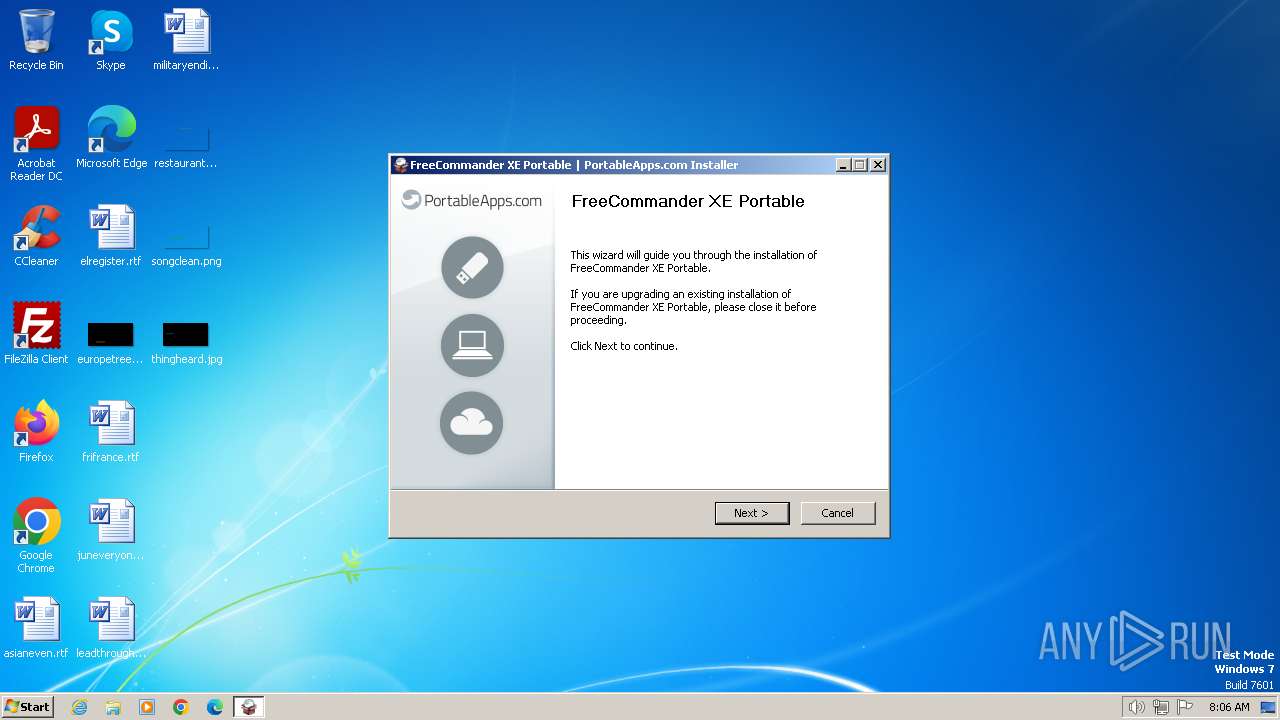This screenshot has width=1280, height=720.
Task: Click the Next button in the installer
Action: click(752, 513)
